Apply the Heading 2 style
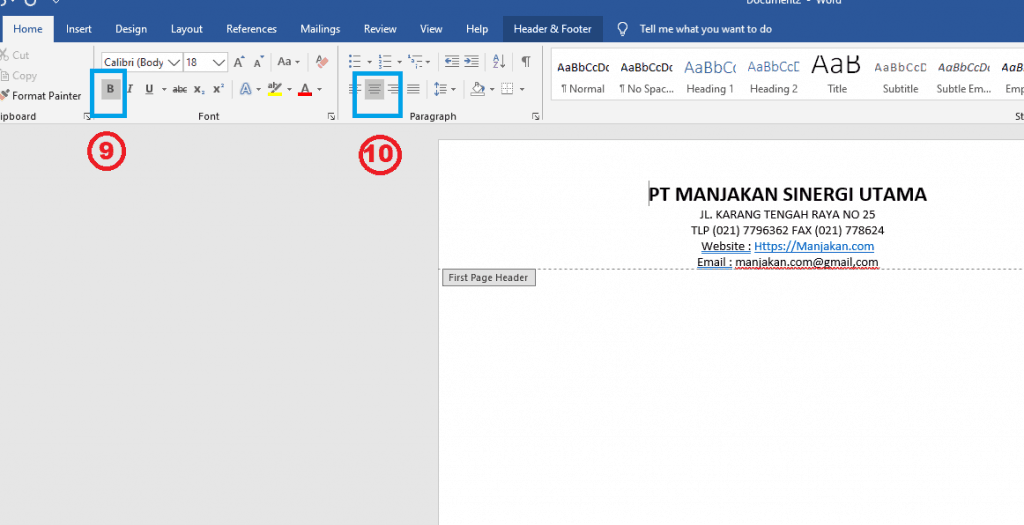The width and height of the screenshot is (1024, 525). tap(773, 76)
